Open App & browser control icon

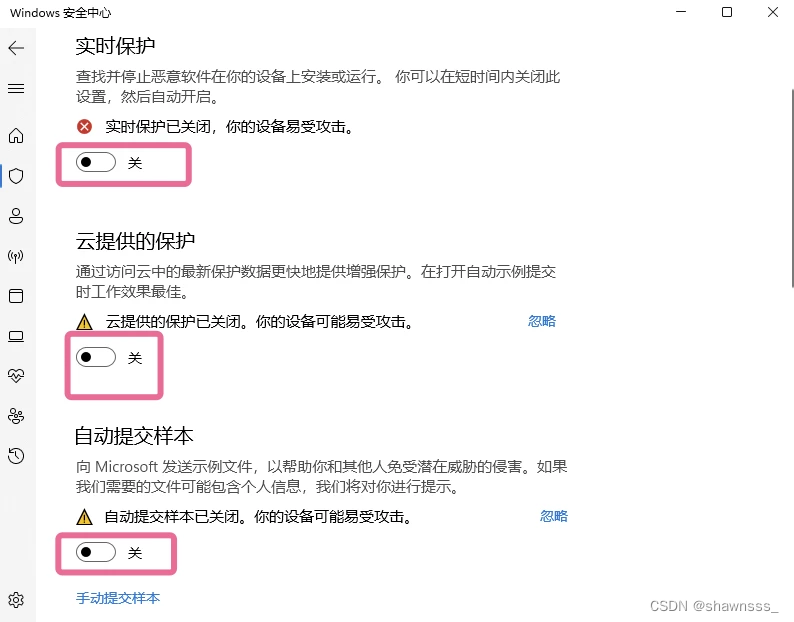16,296
